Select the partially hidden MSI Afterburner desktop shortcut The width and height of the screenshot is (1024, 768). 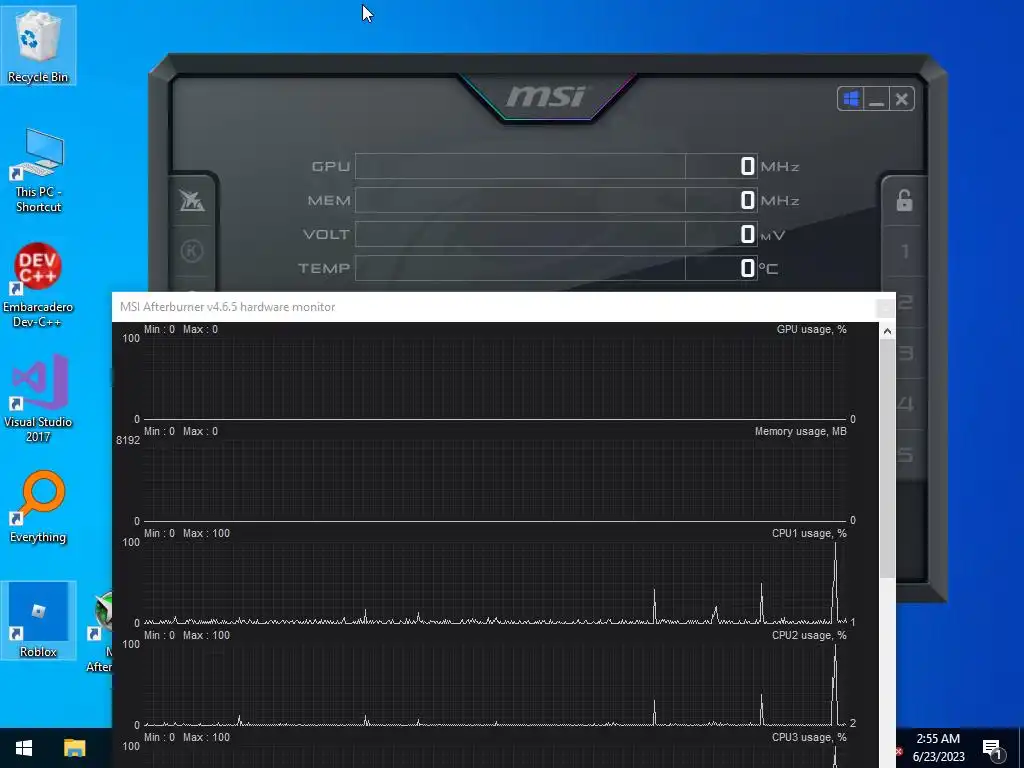click(x=100, y=631)
